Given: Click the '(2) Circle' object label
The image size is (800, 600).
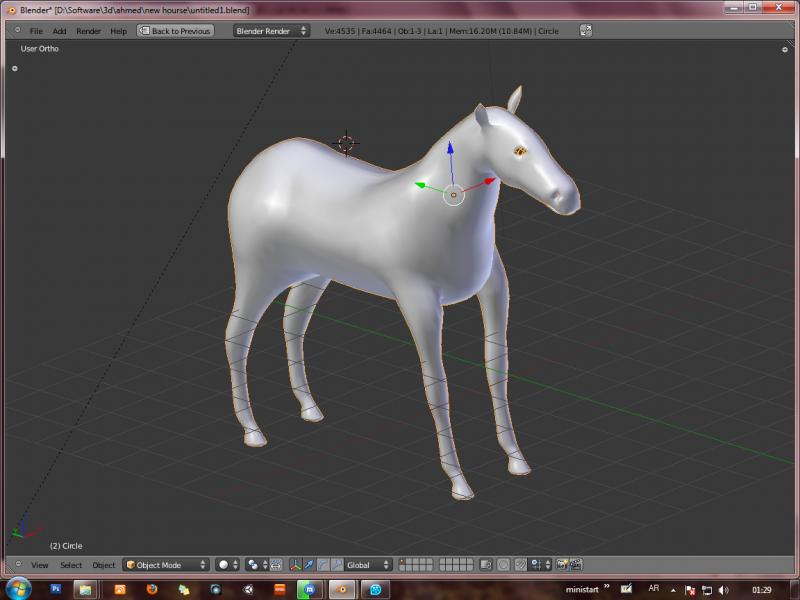Looking at the screenshot, I should click(66, 545).
